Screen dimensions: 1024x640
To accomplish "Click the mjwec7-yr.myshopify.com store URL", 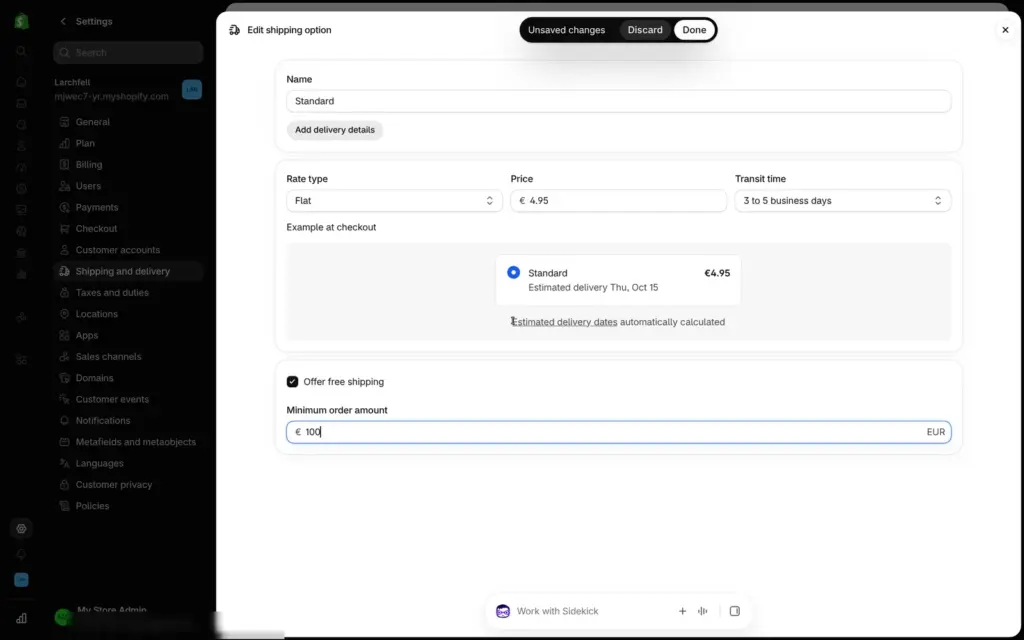I will tap(111, 97).
